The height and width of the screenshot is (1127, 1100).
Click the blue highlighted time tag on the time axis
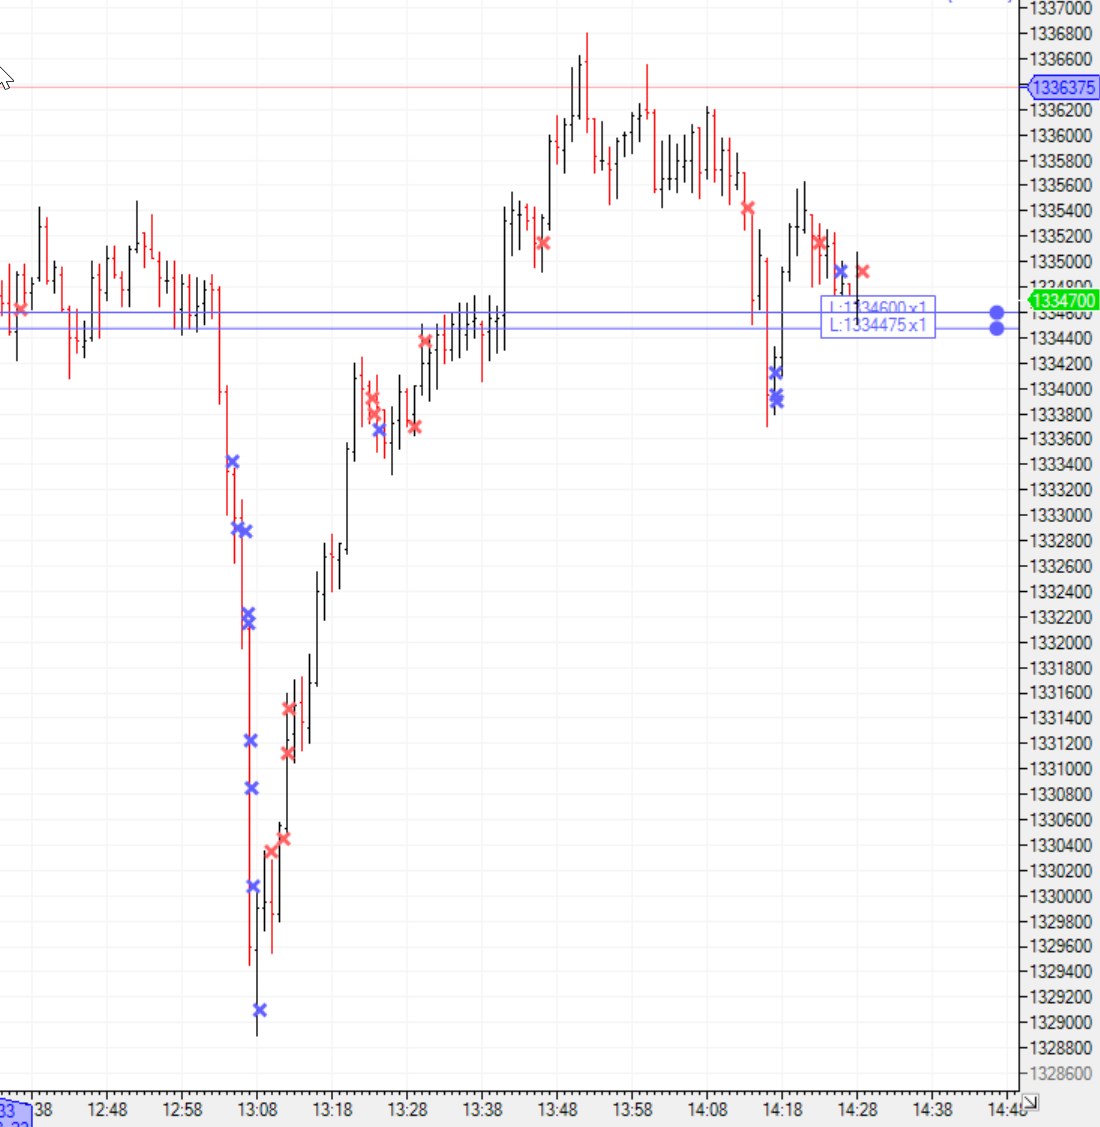[x=15, y=1114]
